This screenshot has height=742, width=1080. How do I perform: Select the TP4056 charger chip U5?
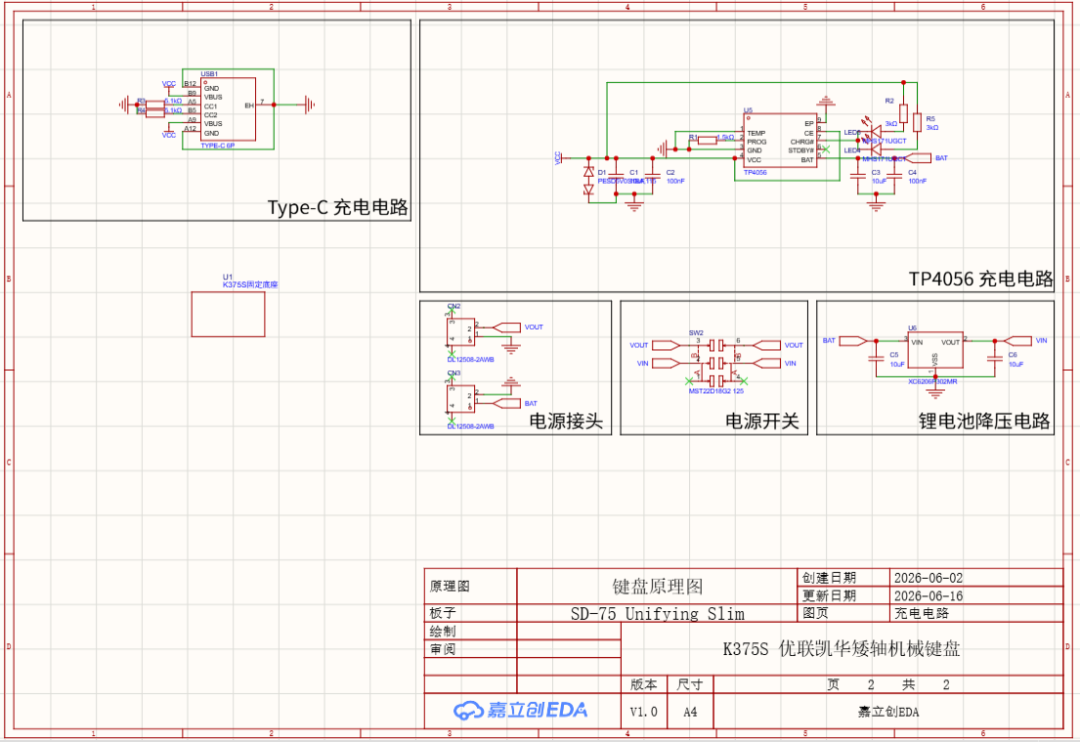tap(781, 141)
